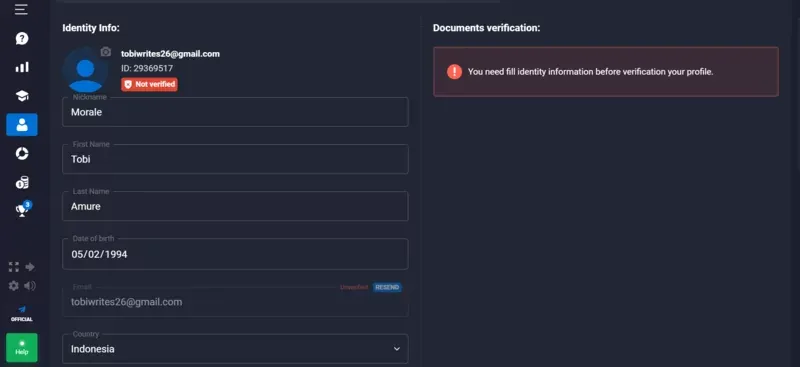Open the education graduation cap icon
Screen dimensions: 800x367
(x=22, y=96)
